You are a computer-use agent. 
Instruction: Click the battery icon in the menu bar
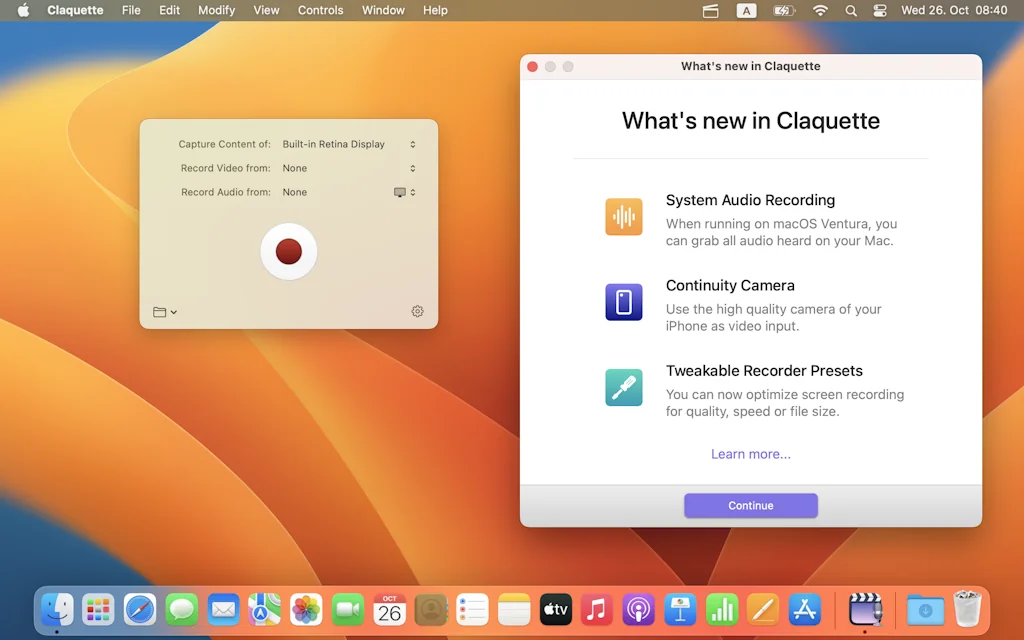click(x=783, y=11)
